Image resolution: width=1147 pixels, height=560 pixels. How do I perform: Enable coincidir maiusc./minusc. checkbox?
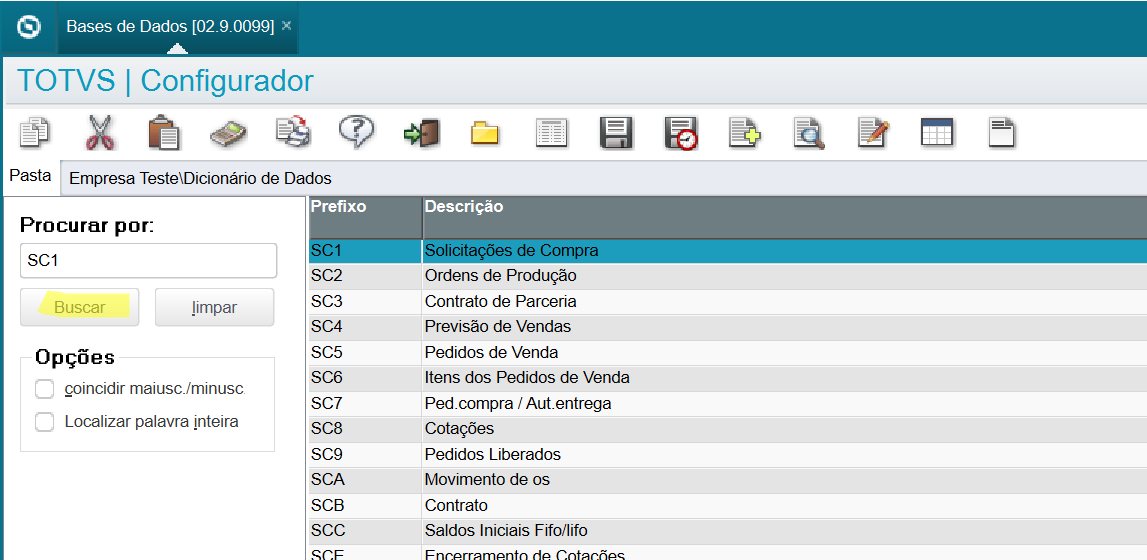pyautogui.click(x=45, y=389)
